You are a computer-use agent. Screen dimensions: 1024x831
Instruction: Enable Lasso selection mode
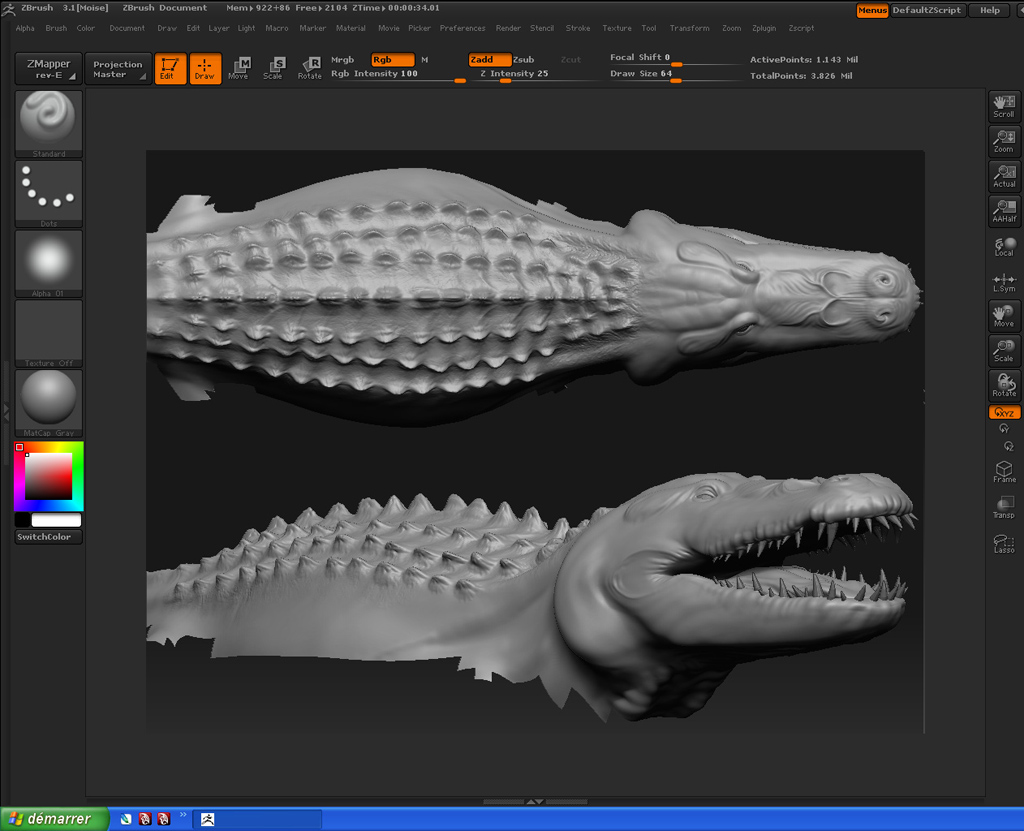coord(1004,543)
